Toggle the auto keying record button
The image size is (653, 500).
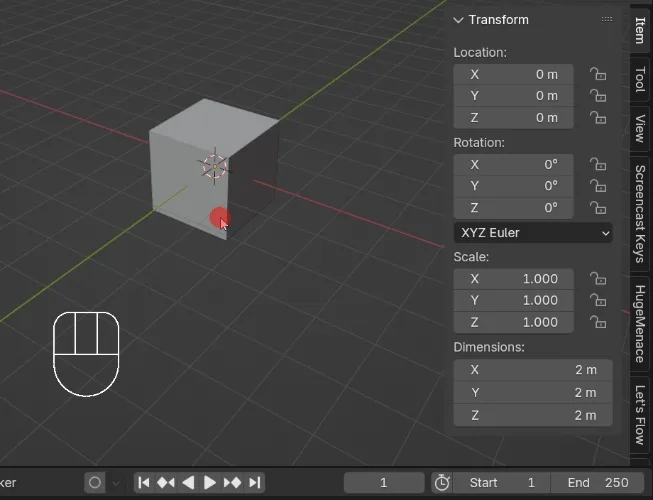(95, 483)
